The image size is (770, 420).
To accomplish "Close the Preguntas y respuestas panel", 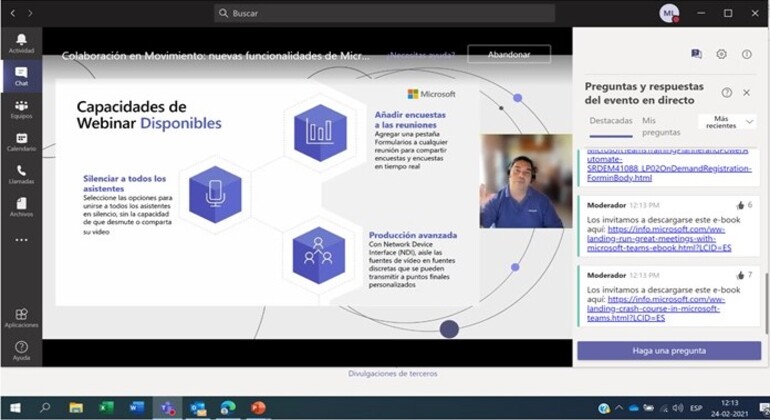I will (x=746, y=92).
